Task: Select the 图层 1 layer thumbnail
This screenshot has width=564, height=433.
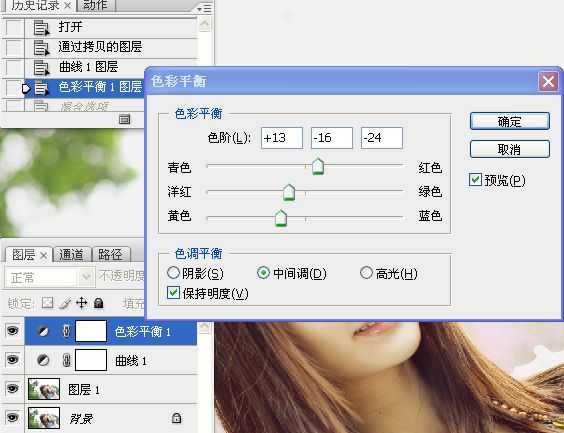Action: click(44, 389)
